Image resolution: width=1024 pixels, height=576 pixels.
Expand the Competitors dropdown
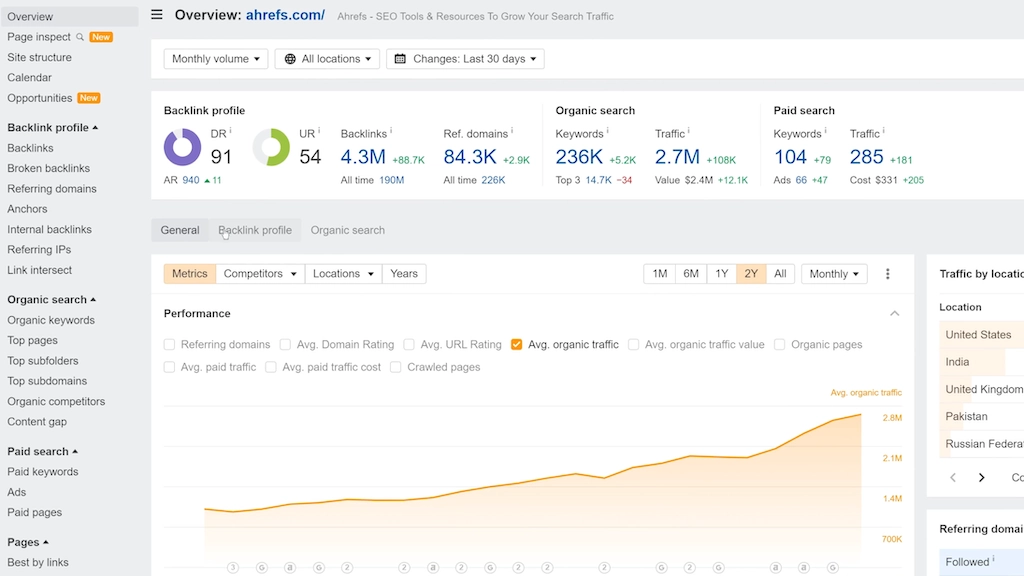(x=260, y=274)
